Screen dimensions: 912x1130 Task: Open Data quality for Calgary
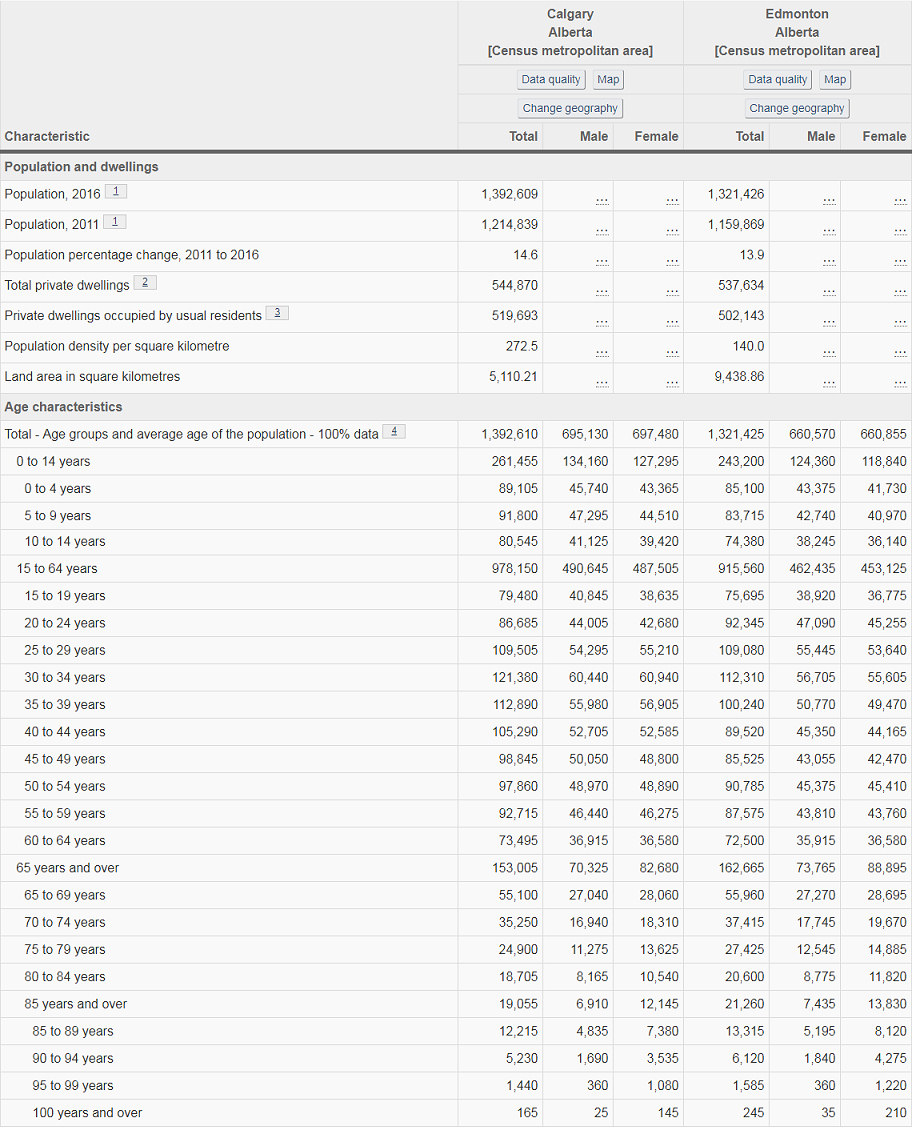point(551,79)
